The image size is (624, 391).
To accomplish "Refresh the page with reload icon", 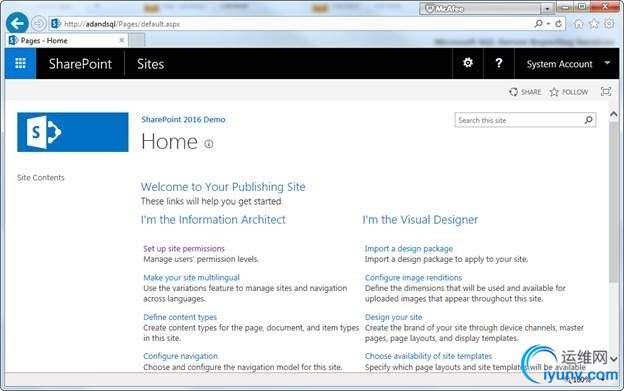I will click(558, 24).
